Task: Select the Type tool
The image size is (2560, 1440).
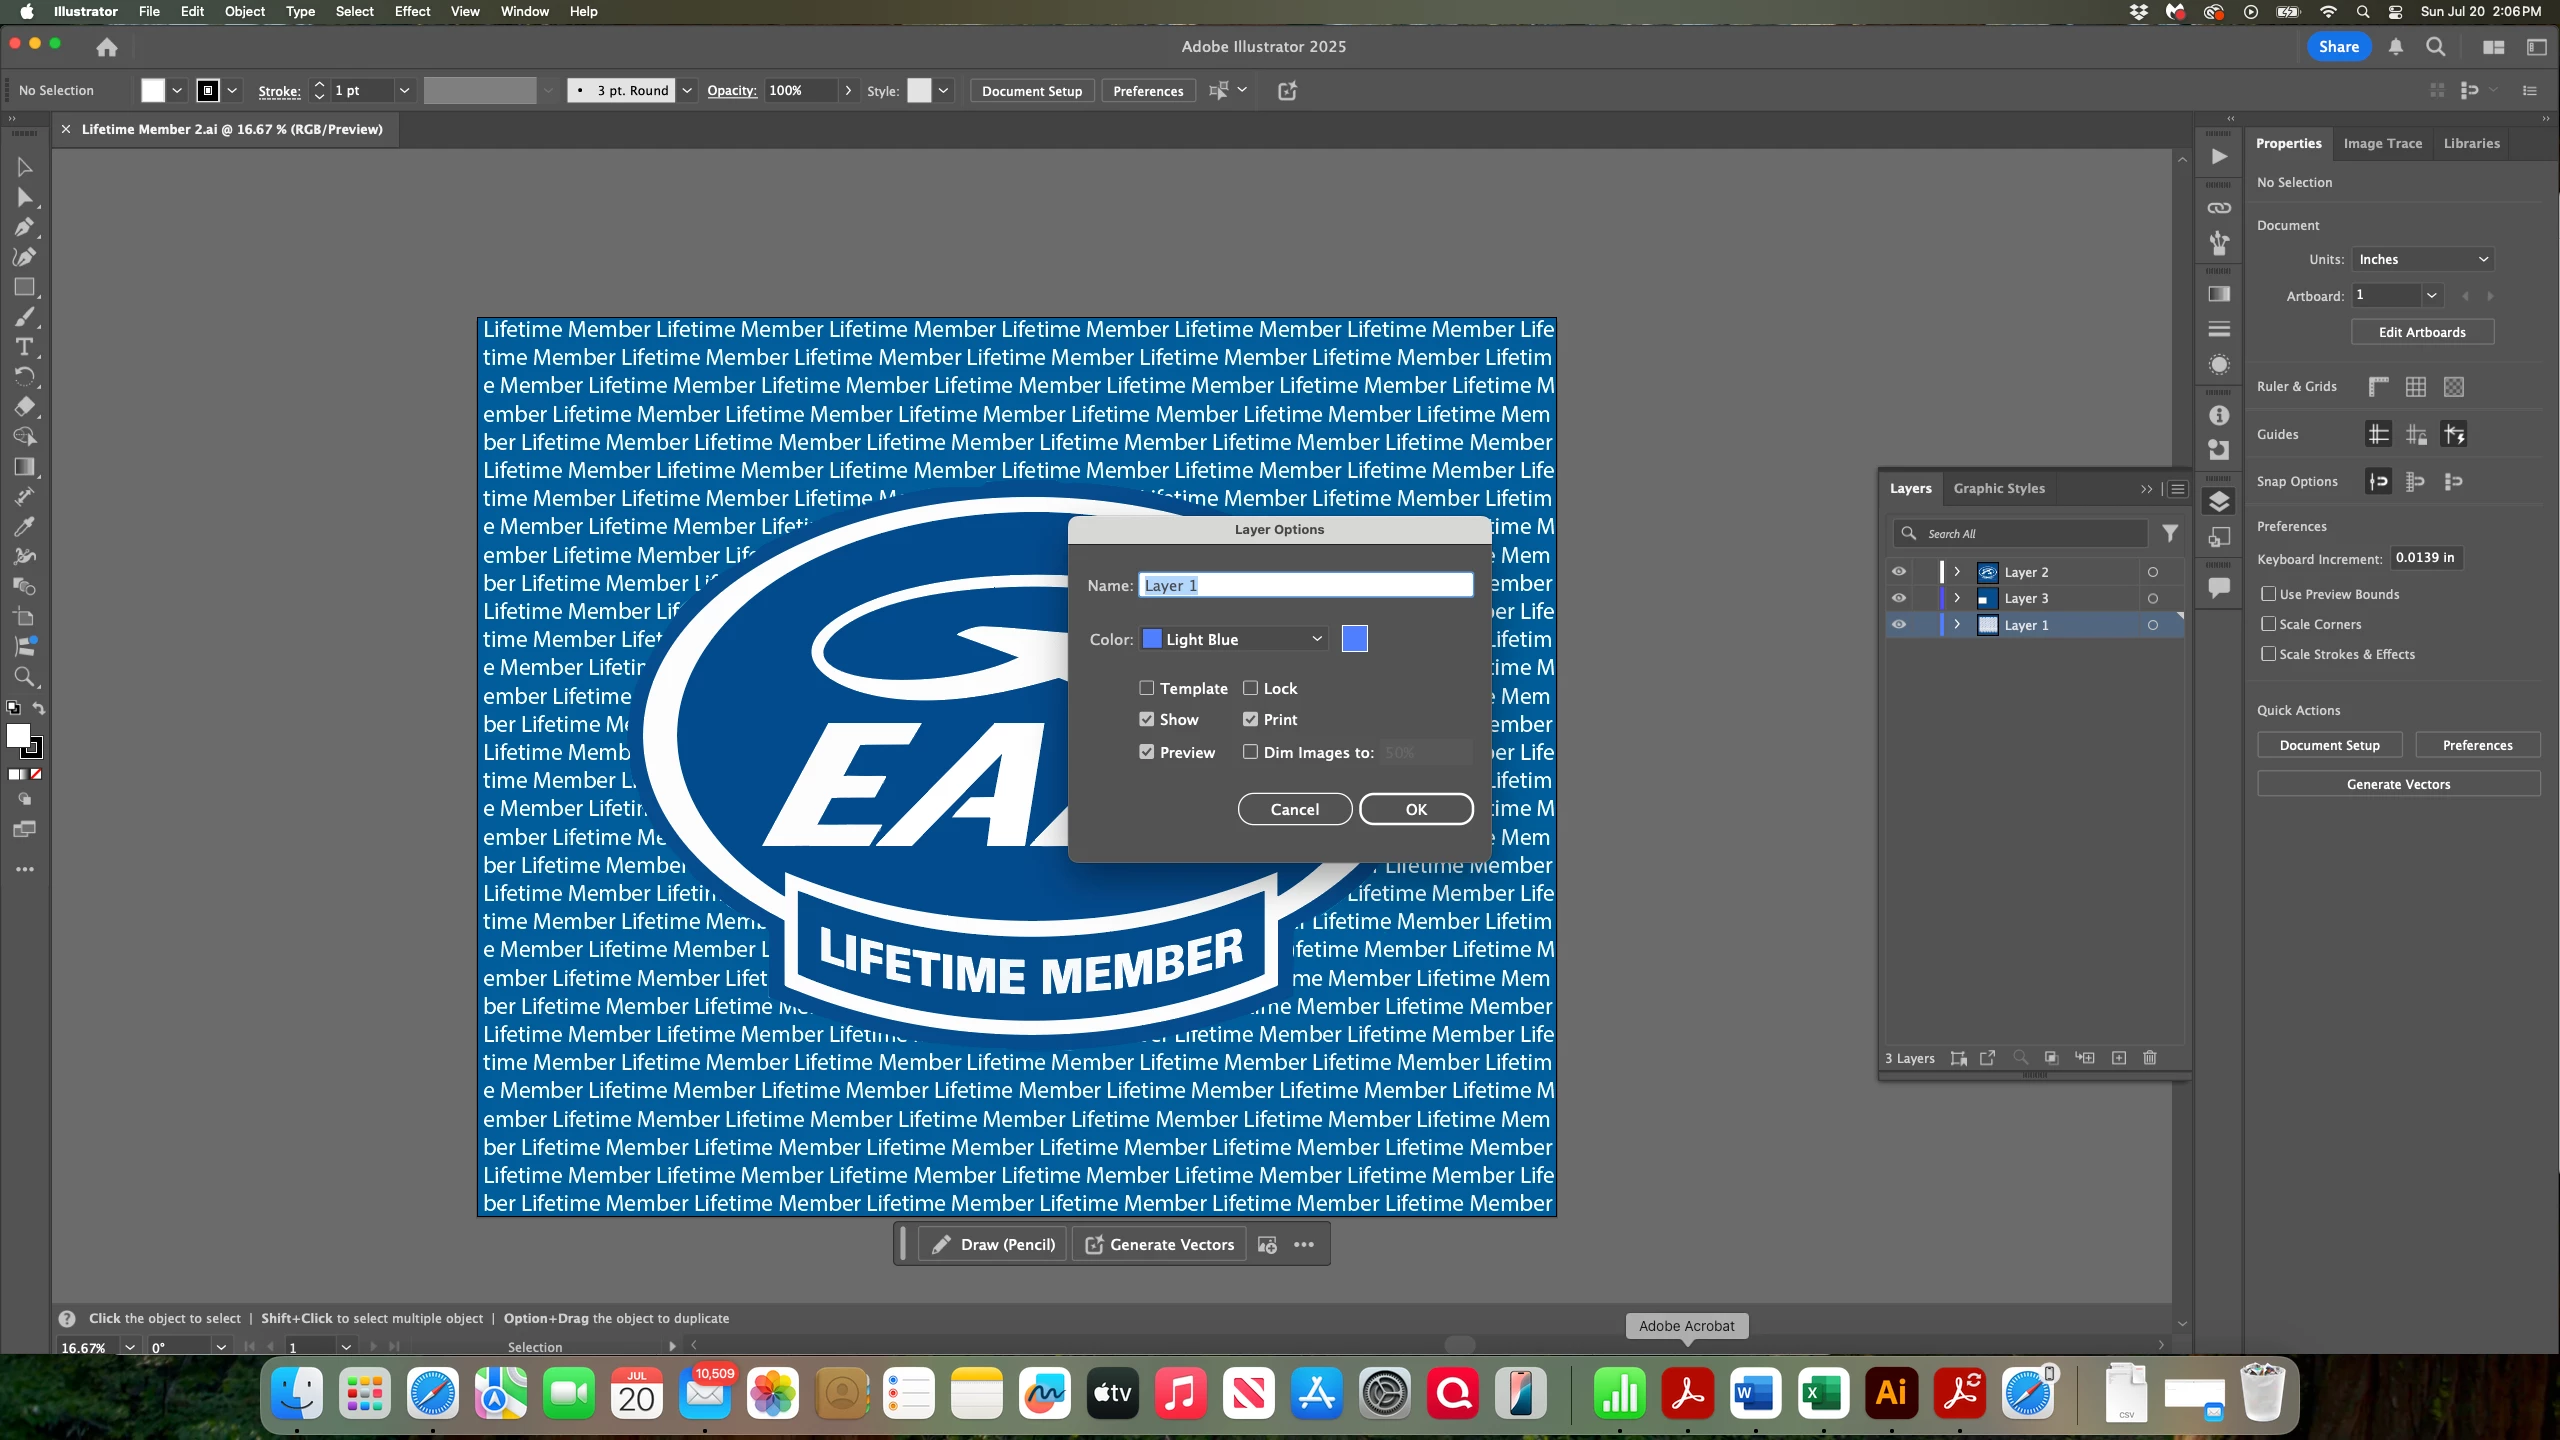Action: [x=24, y=347]
